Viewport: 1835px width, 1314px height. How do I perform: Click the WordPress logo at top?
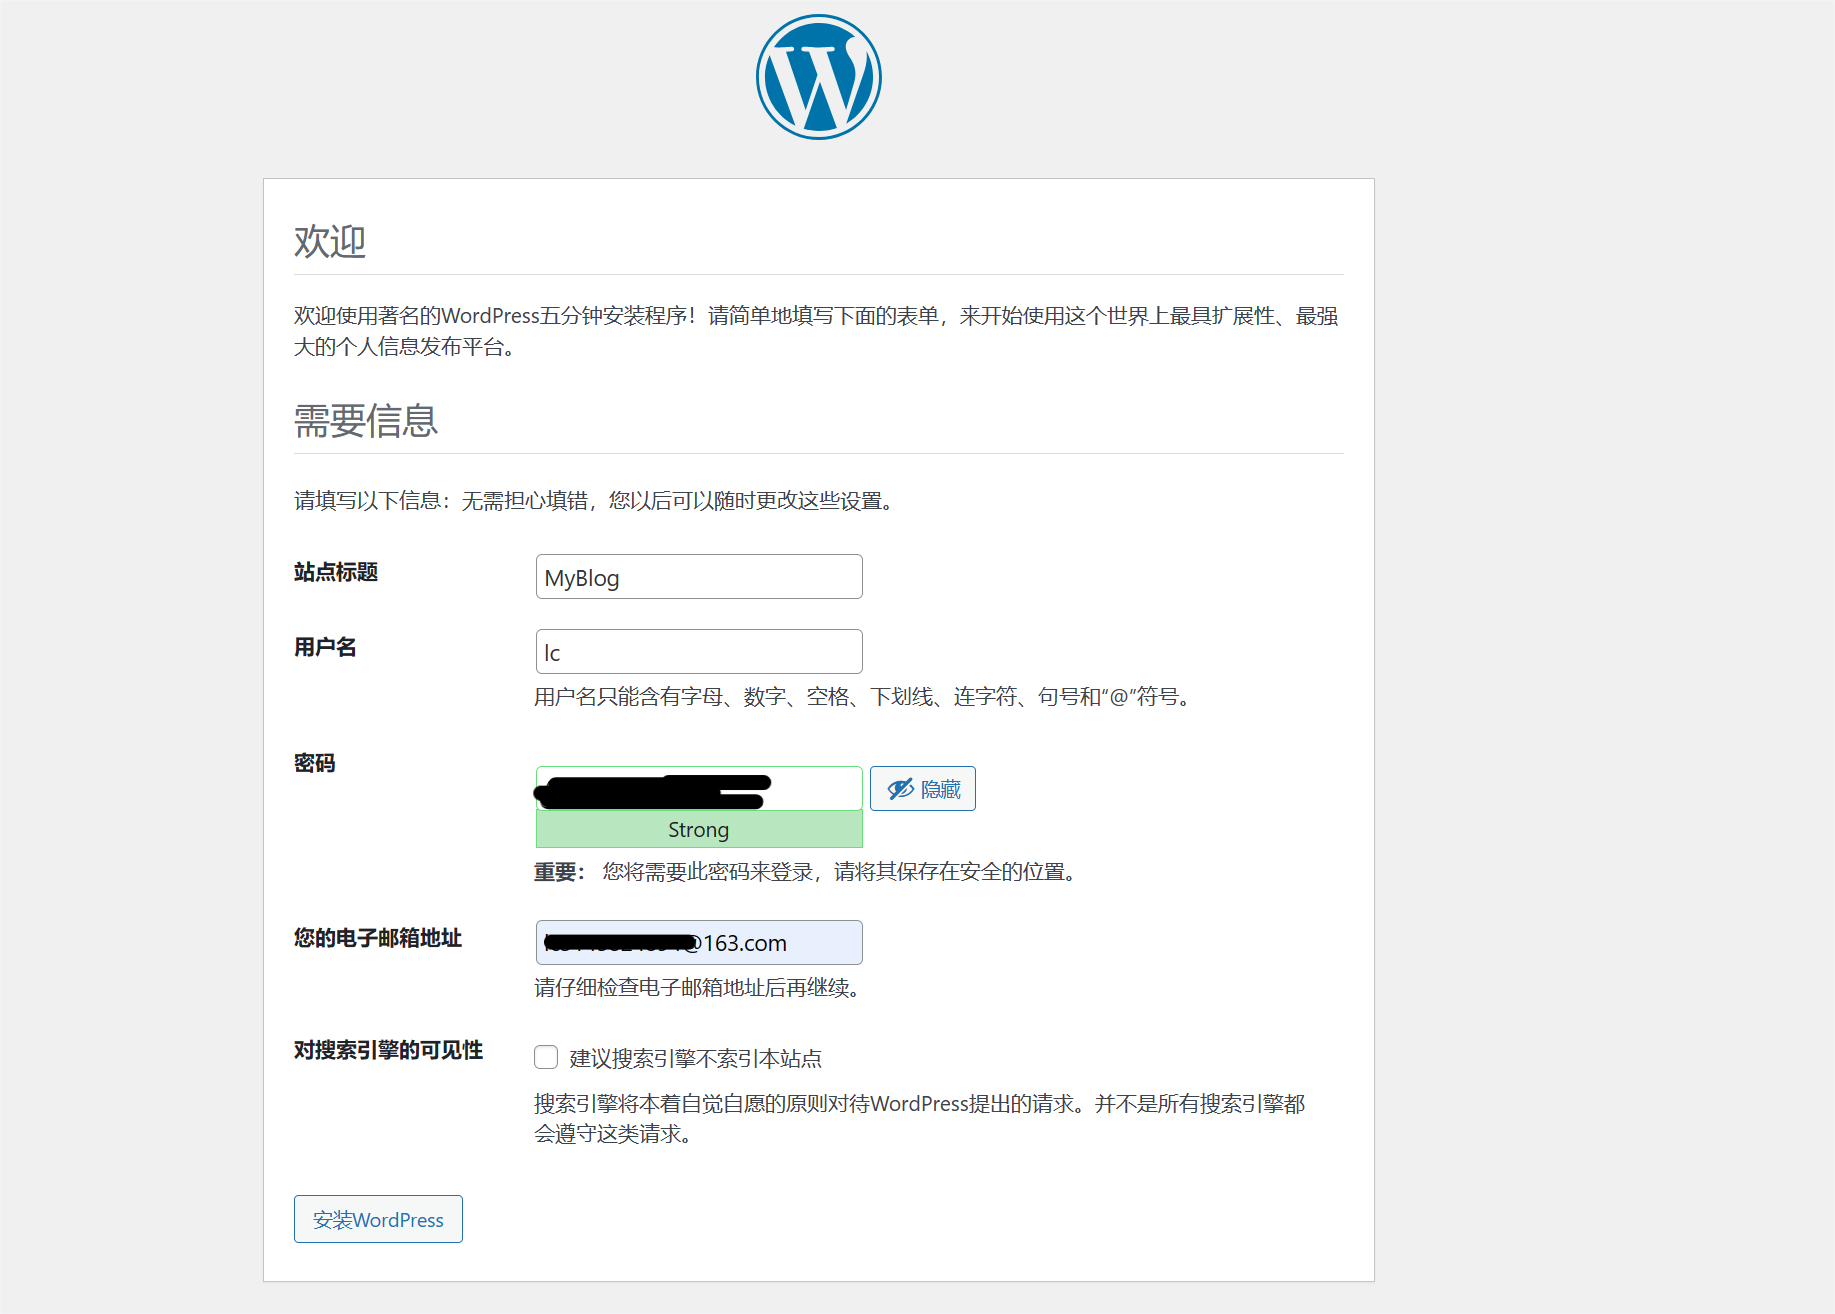[x=818, y=77]
